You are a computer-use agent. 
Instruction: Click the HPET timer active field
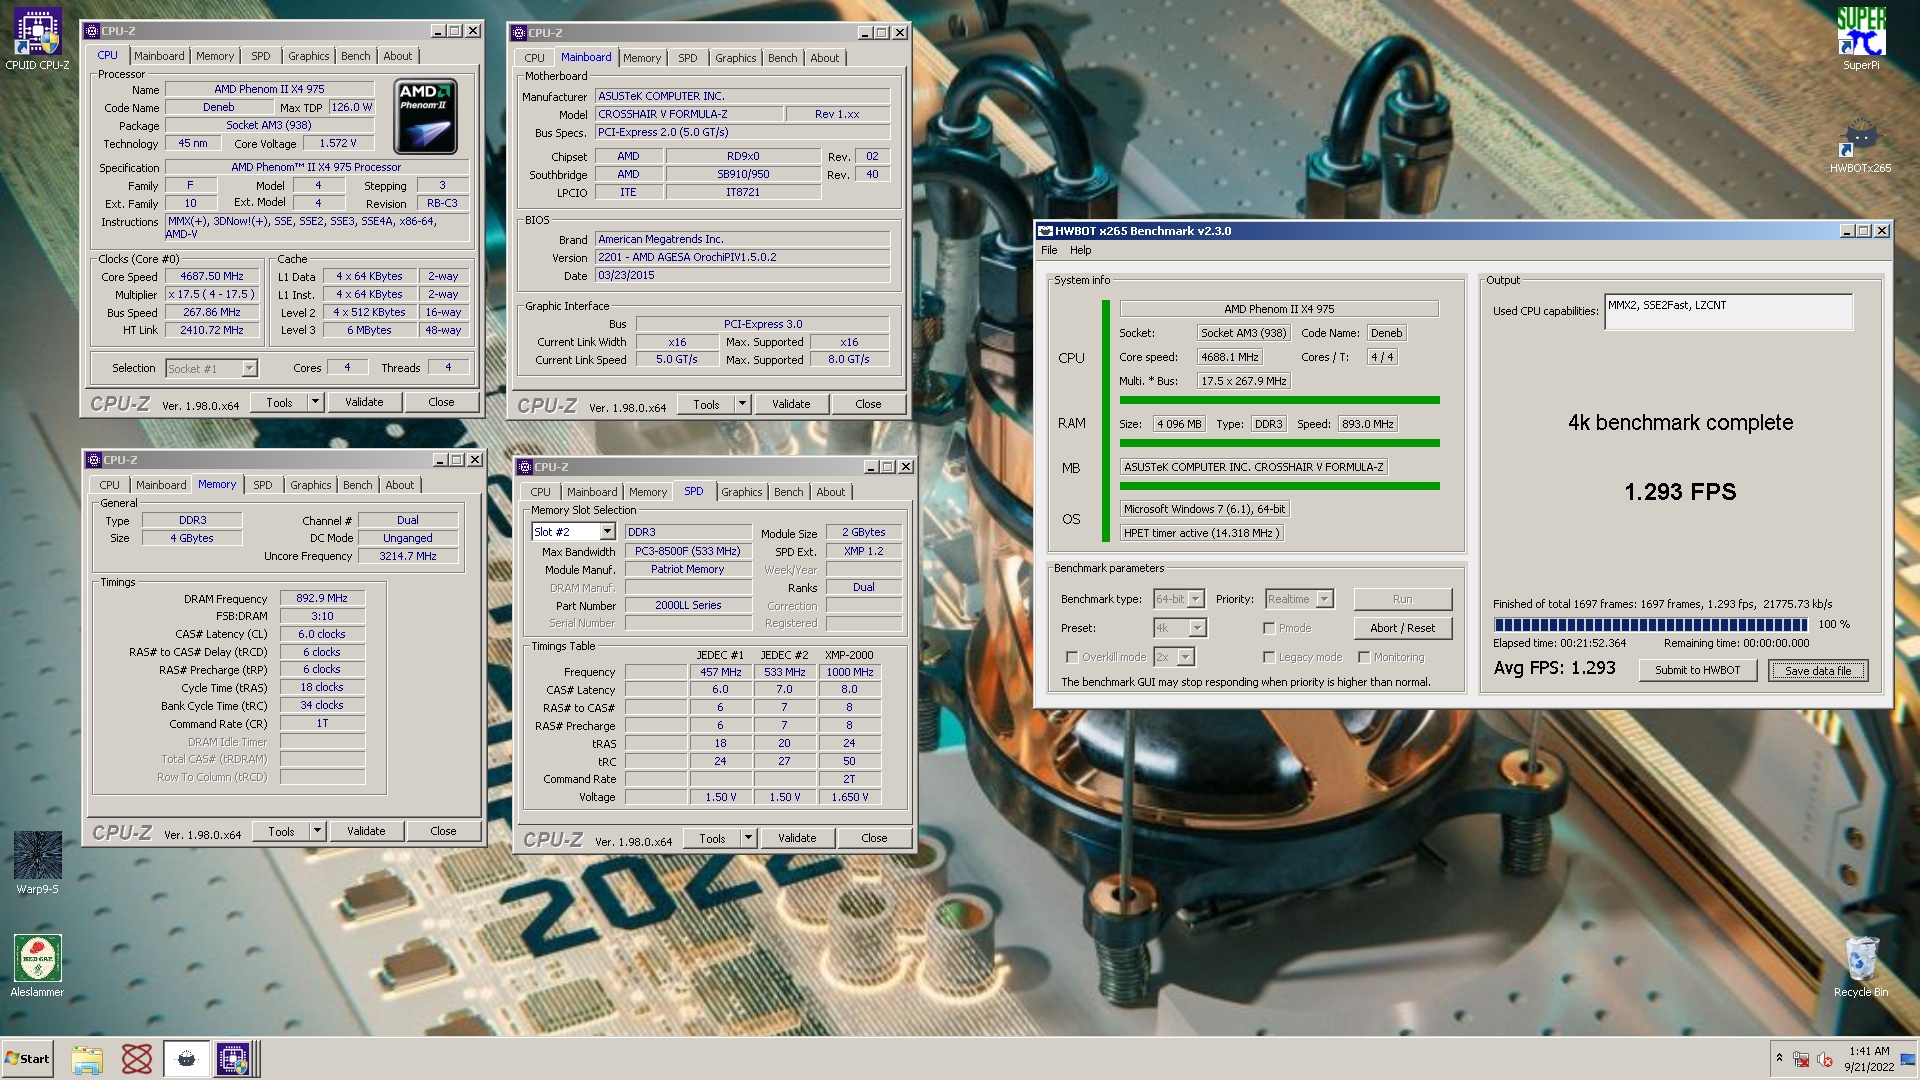point(1200,533)
